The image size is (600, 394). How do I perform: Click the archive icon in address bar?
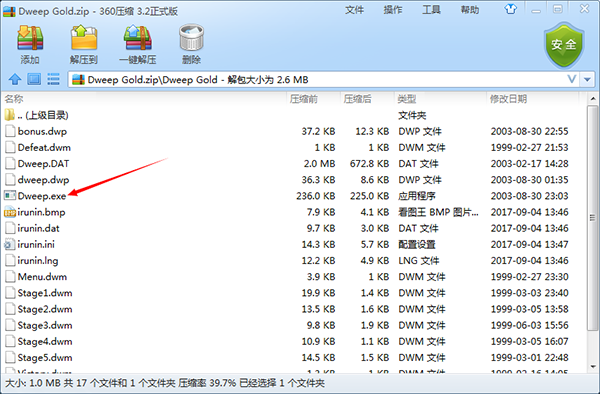pyautogui.click(x=78, y=80)
